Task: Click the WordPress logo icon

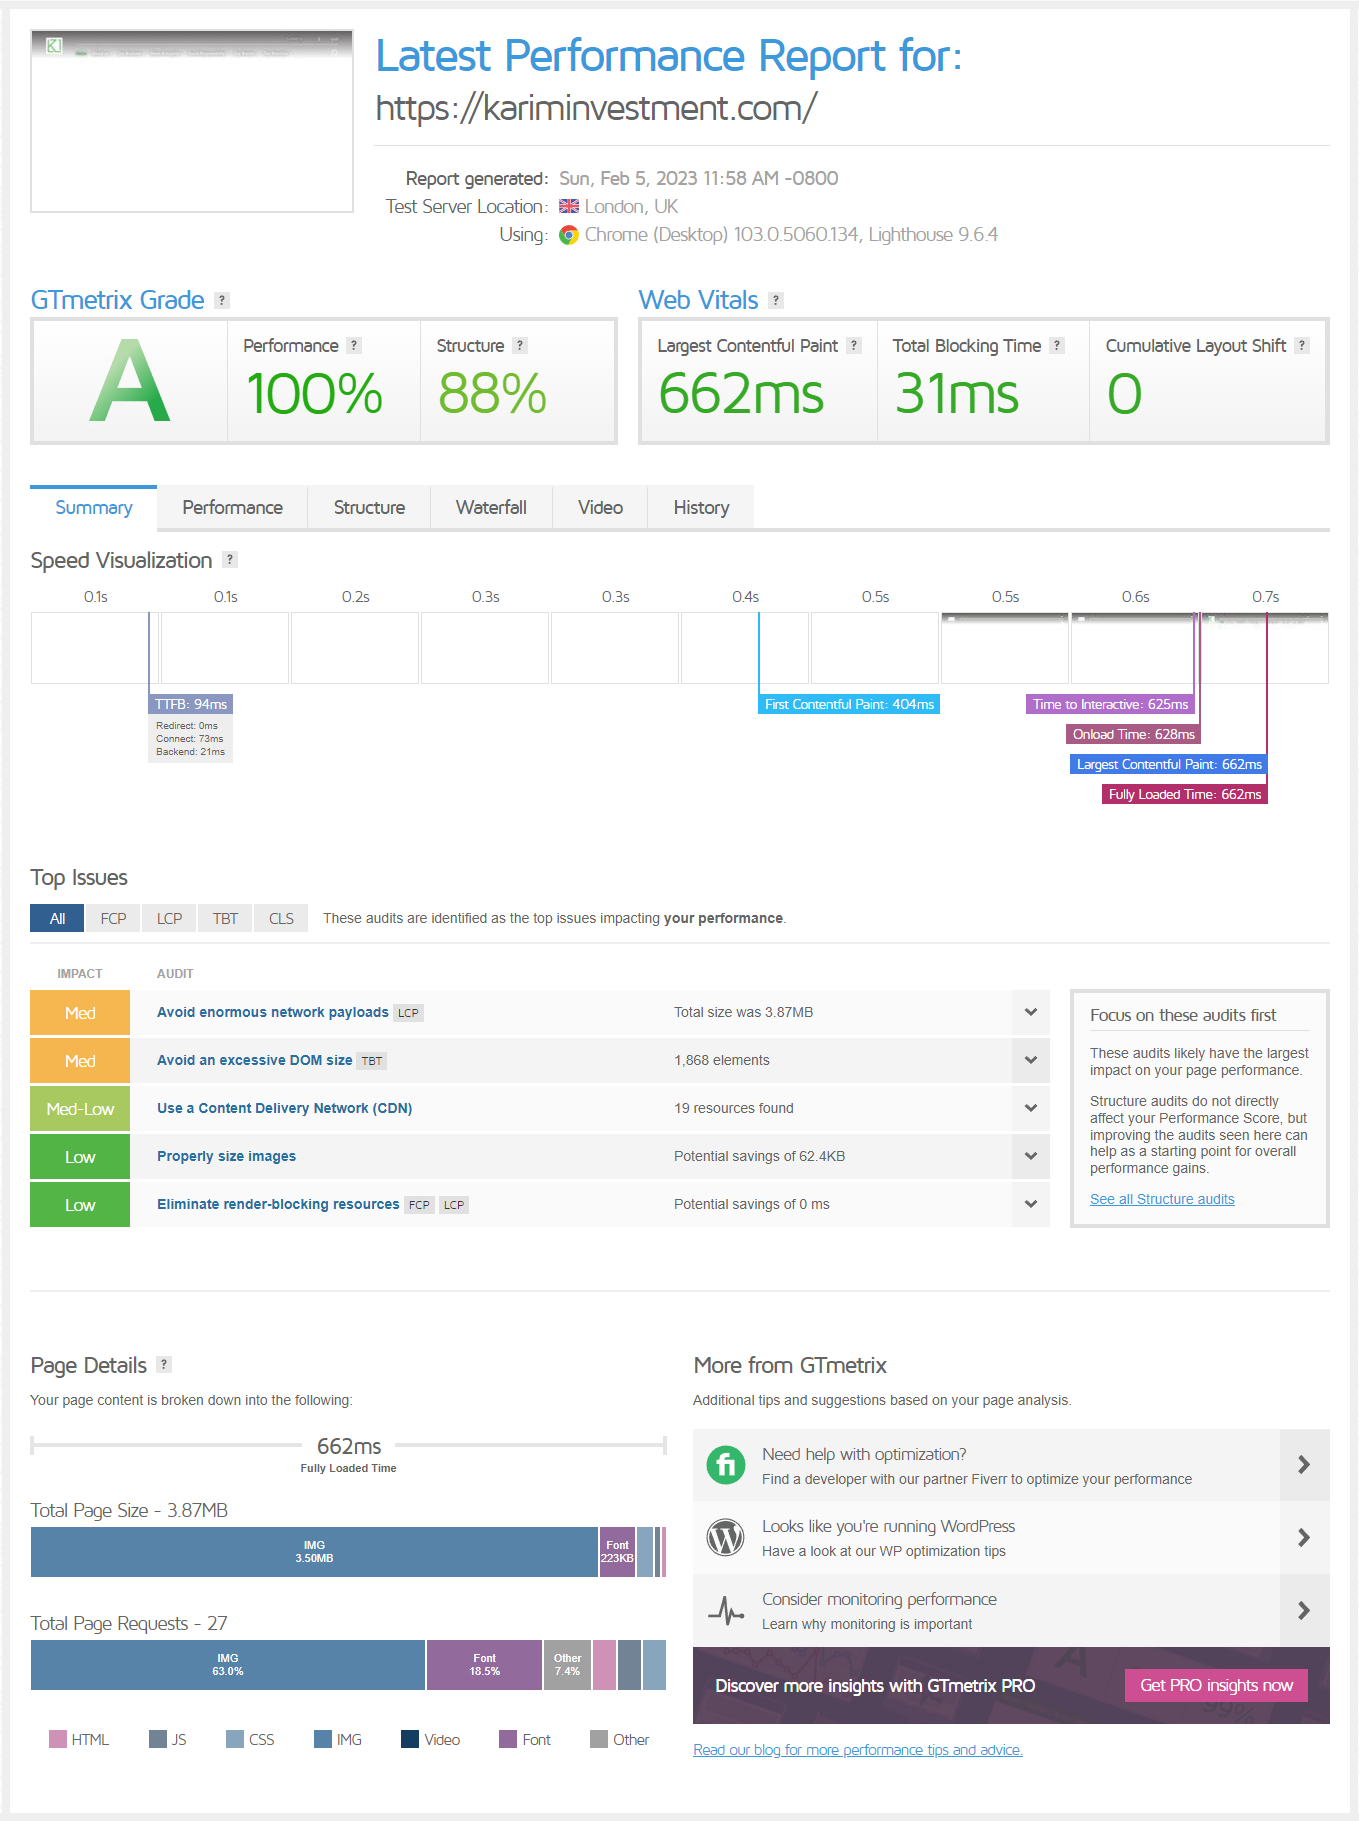Action: pyautogui.click(x=726, y=1537)
